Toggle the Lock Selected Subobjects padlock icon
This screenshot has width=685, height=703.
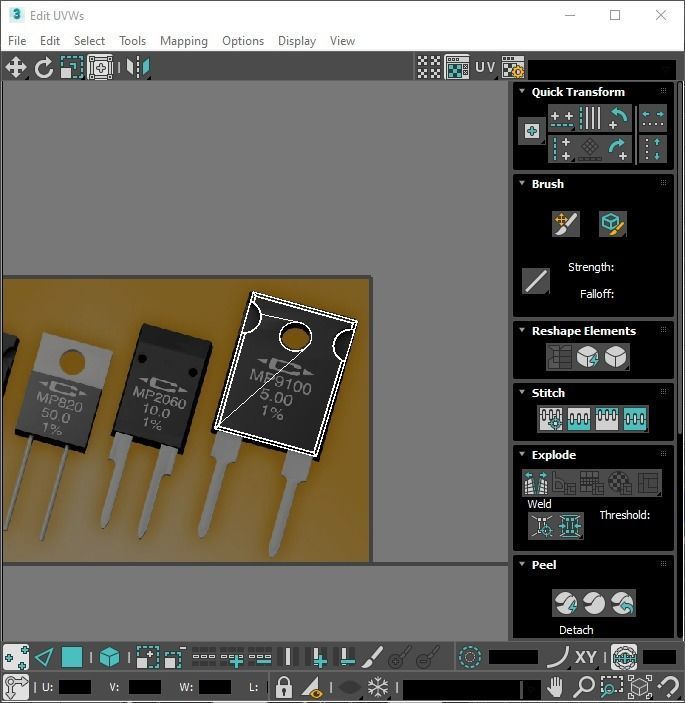tap(283, 686)
